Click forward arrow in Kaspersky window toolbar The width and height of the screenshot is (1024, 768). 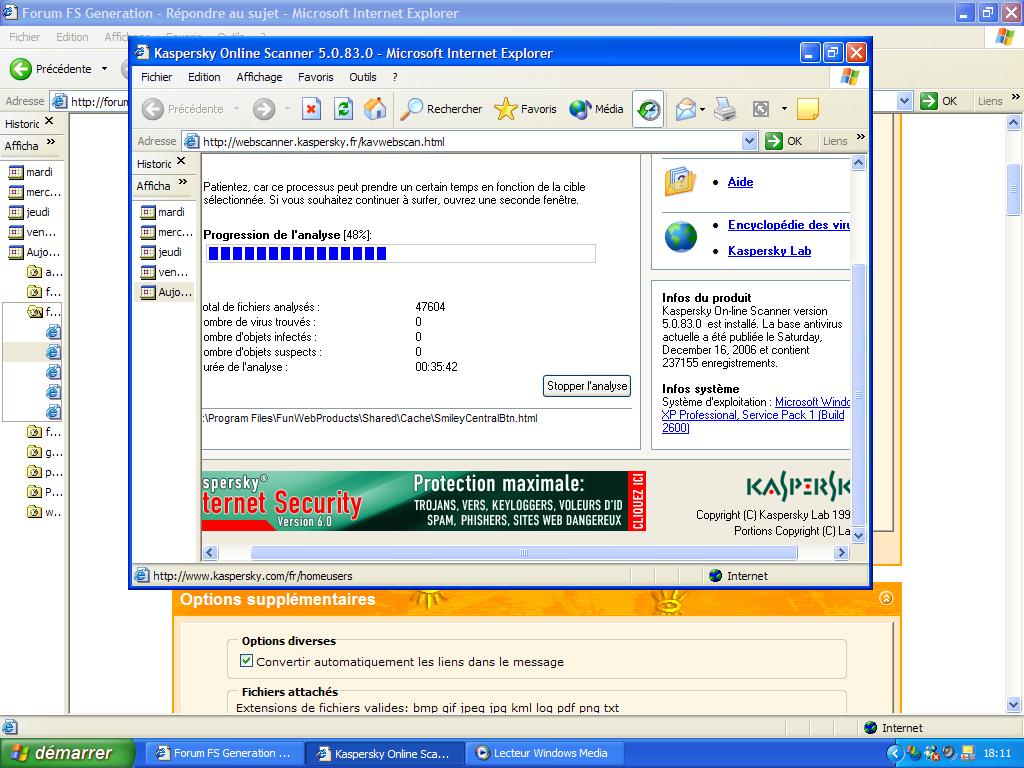pyautogui.click(x=264, y=109)
